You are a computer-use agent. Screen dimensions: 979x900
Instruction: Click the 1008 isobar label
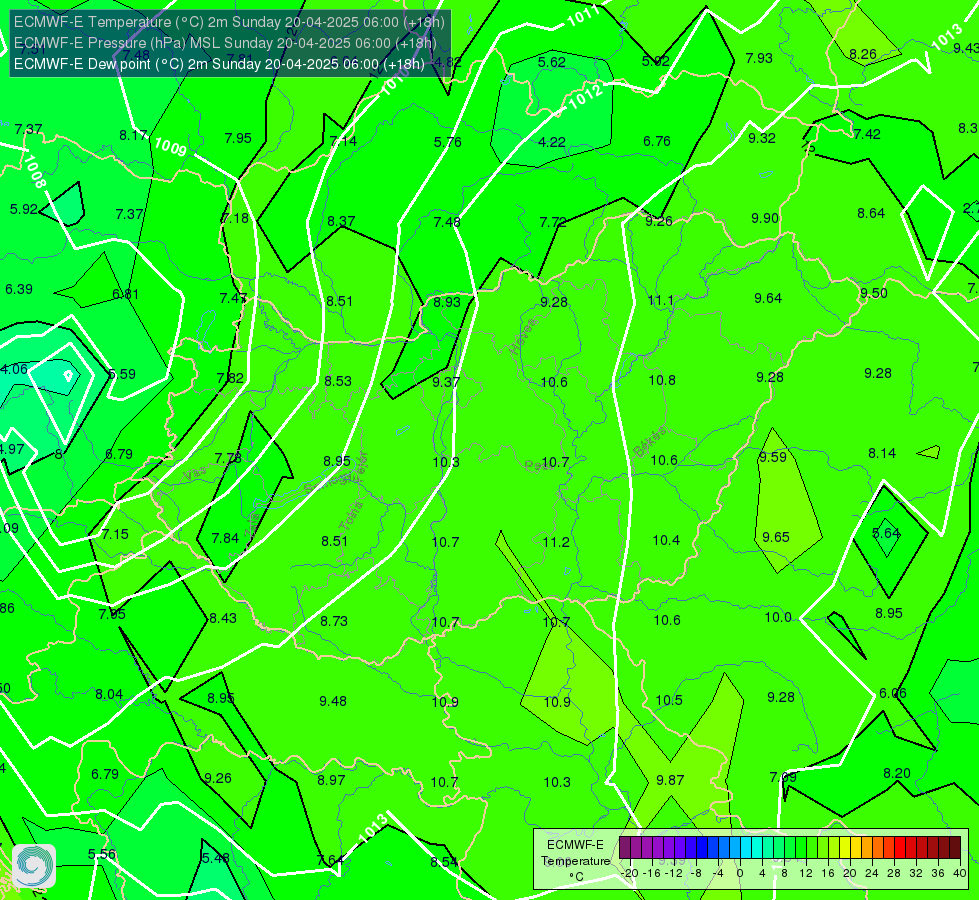35,172
